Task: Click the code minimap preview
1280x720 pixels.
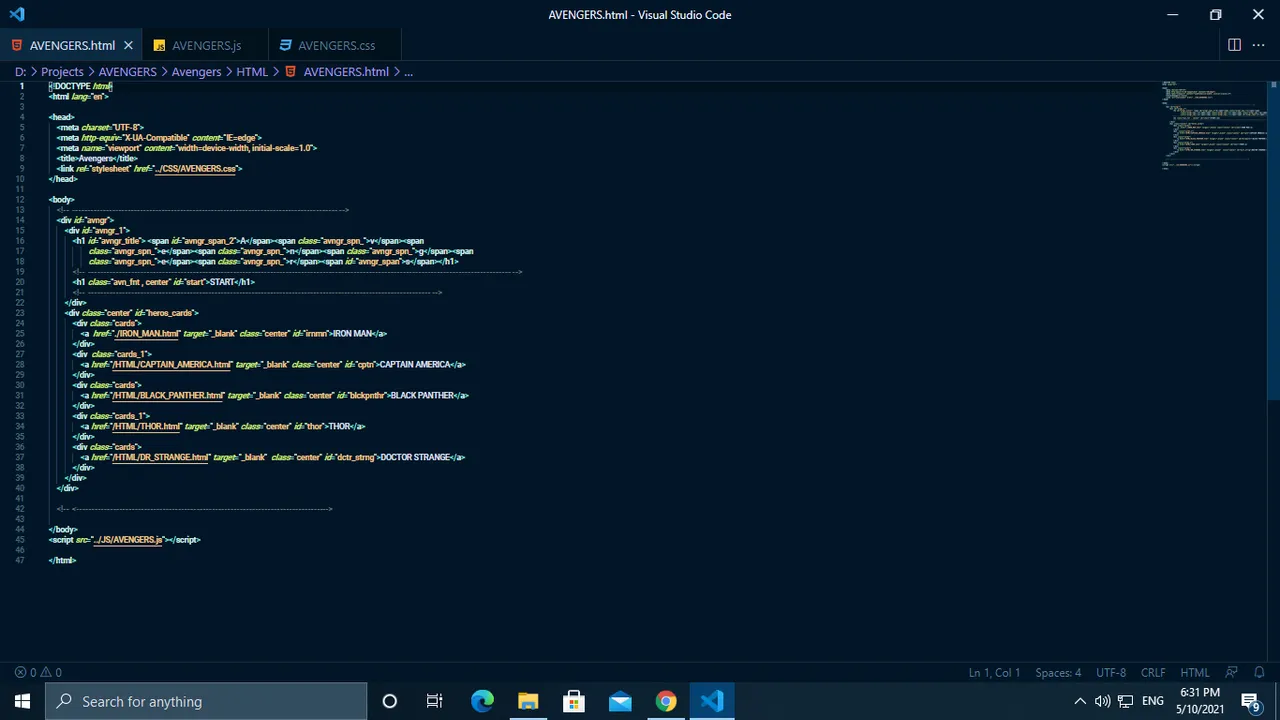Action: pos(1213,125)
